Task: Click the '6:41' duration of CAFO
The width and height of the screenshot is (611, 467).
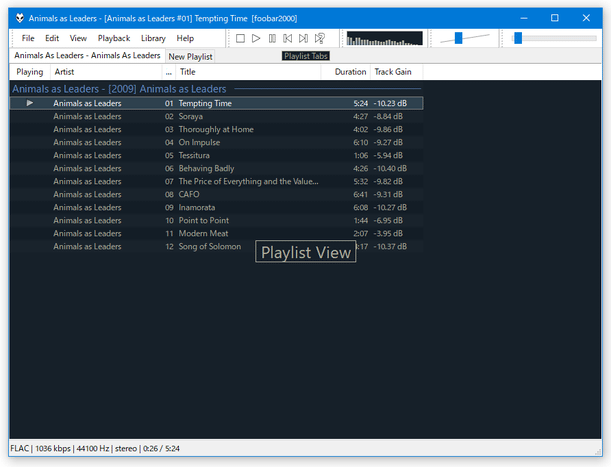Action: (x=360, y=194)
